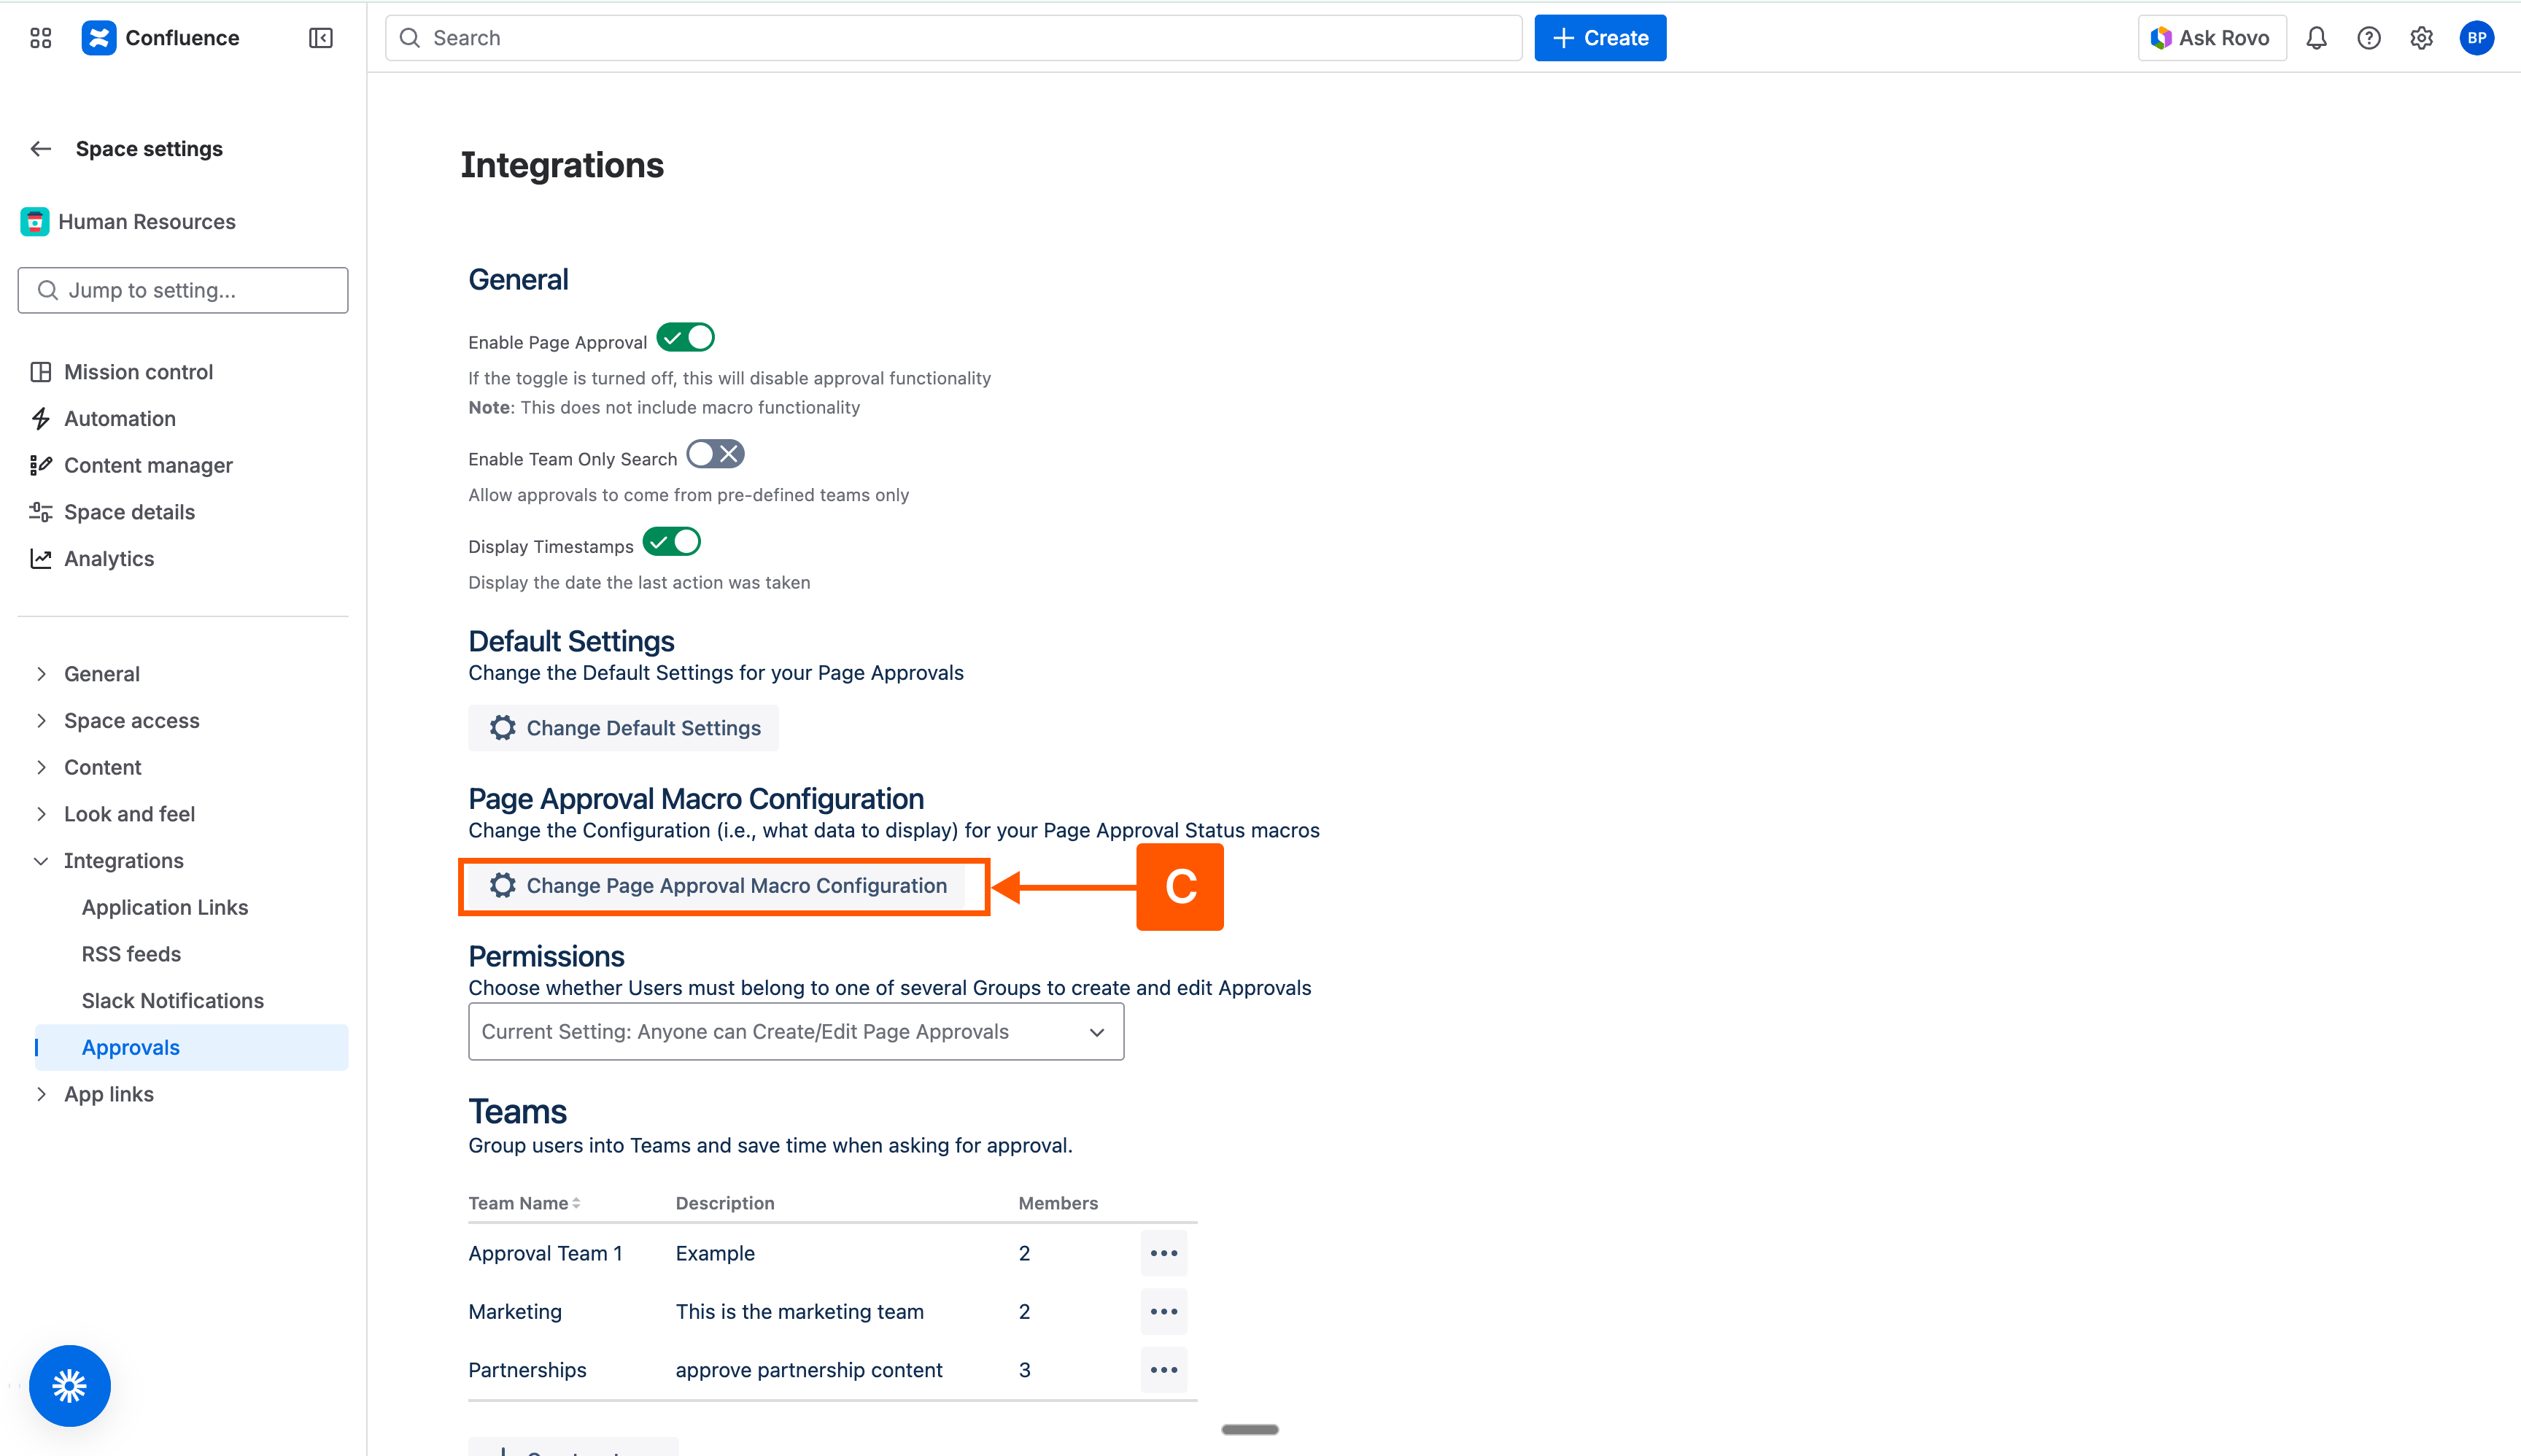Open the help question mark icon
The image size is (2521, 1456).
point(2368,38)
